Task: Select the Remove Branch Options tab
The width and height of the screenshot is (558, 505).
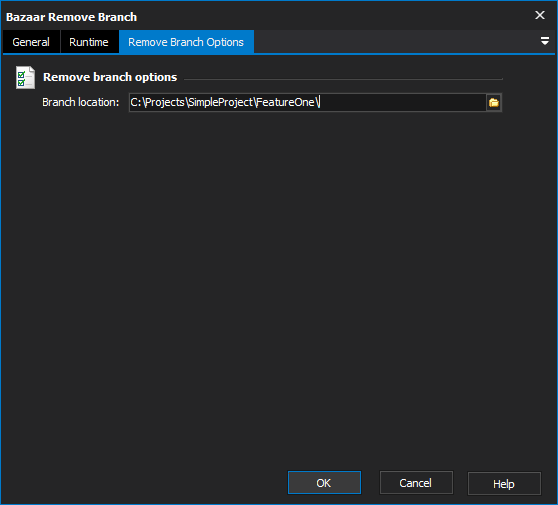Action: 186,42
